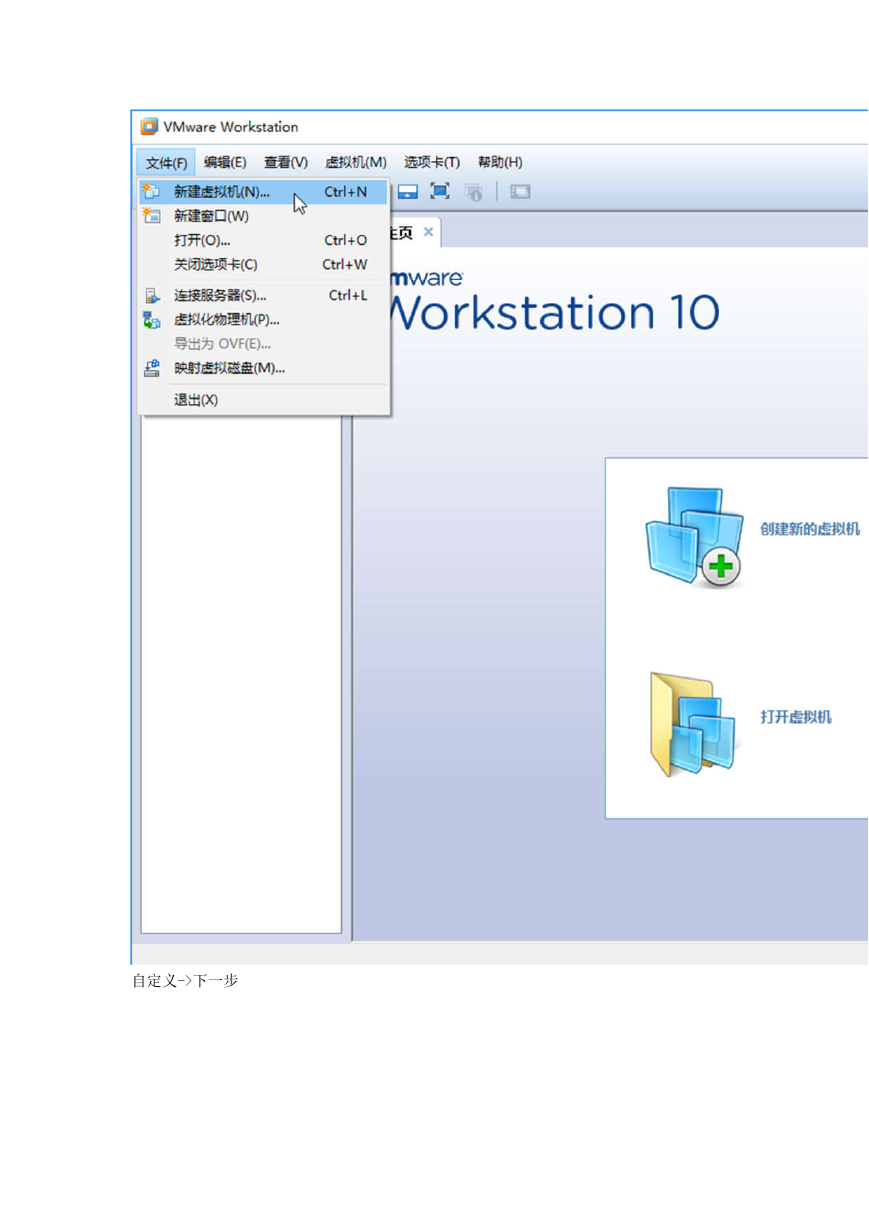Image resolution: width=869 pixels, height=1228 pixels.
Task: Click the grayed thumbnail bar toolbar icon
Action: (520, 192)
